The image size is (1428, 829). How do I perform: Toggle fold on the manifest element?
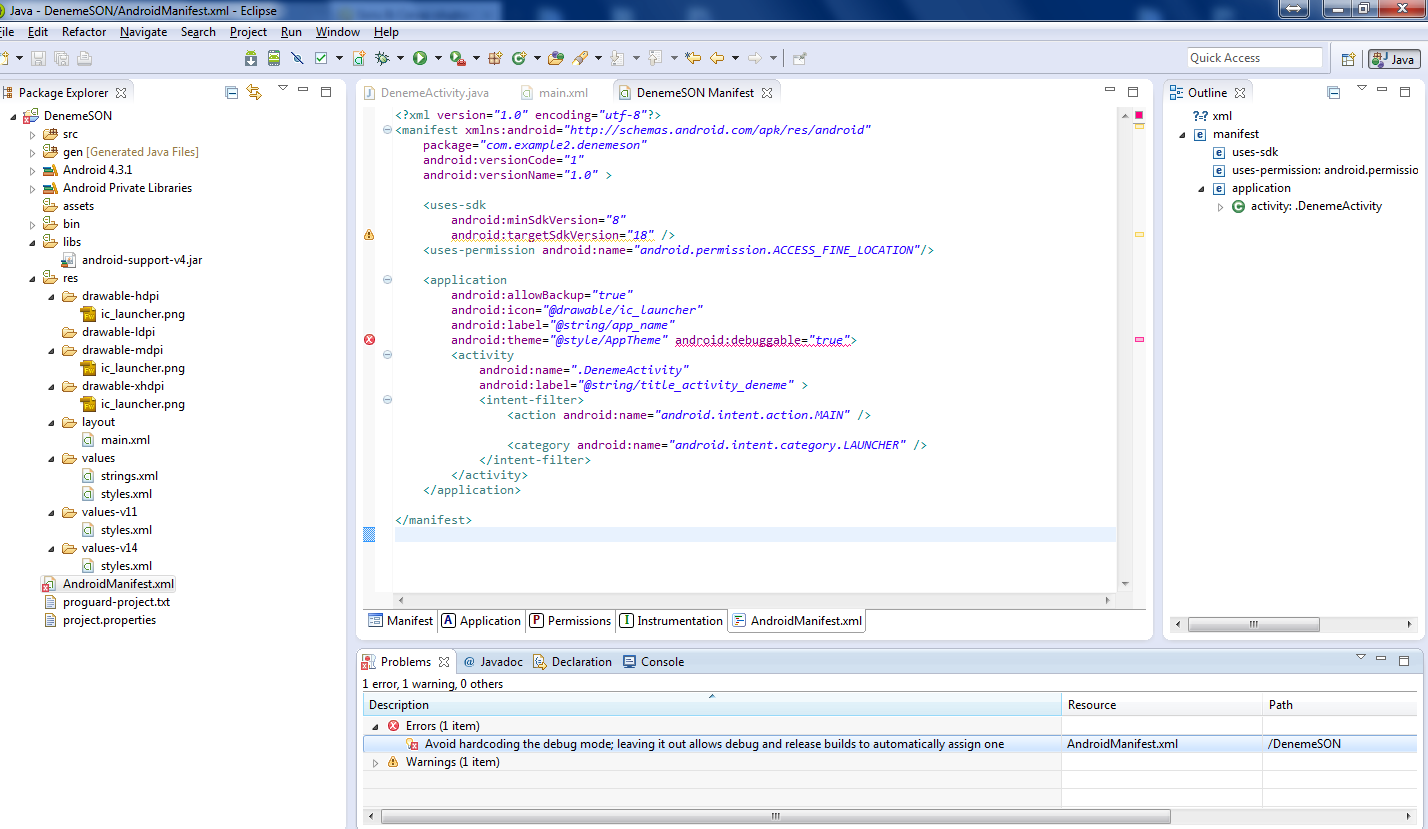pyautogui.click(x=387, y=130)
